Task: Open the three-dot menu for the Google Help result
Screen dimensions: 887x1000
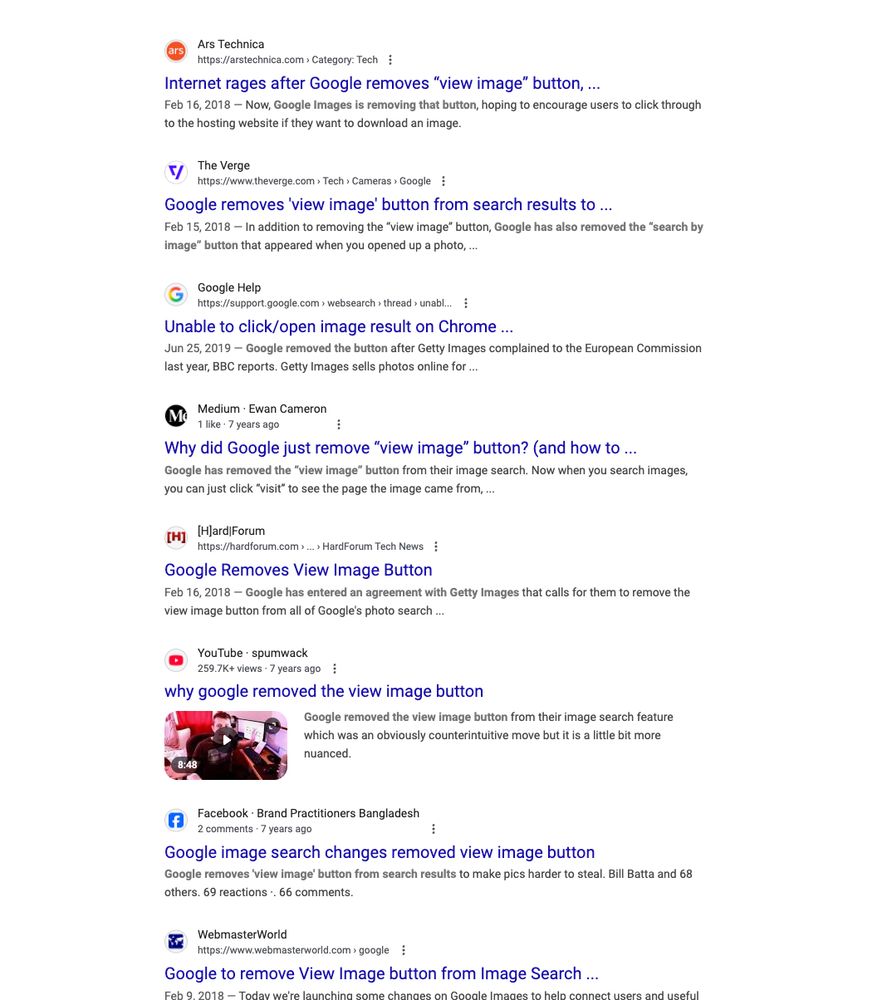Action: point(465,303)
